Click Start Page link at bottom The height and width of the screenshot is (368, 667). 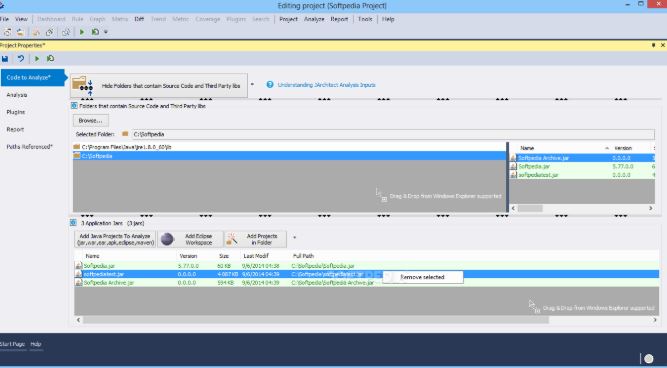pyautogui.click(x=12, y=344)
